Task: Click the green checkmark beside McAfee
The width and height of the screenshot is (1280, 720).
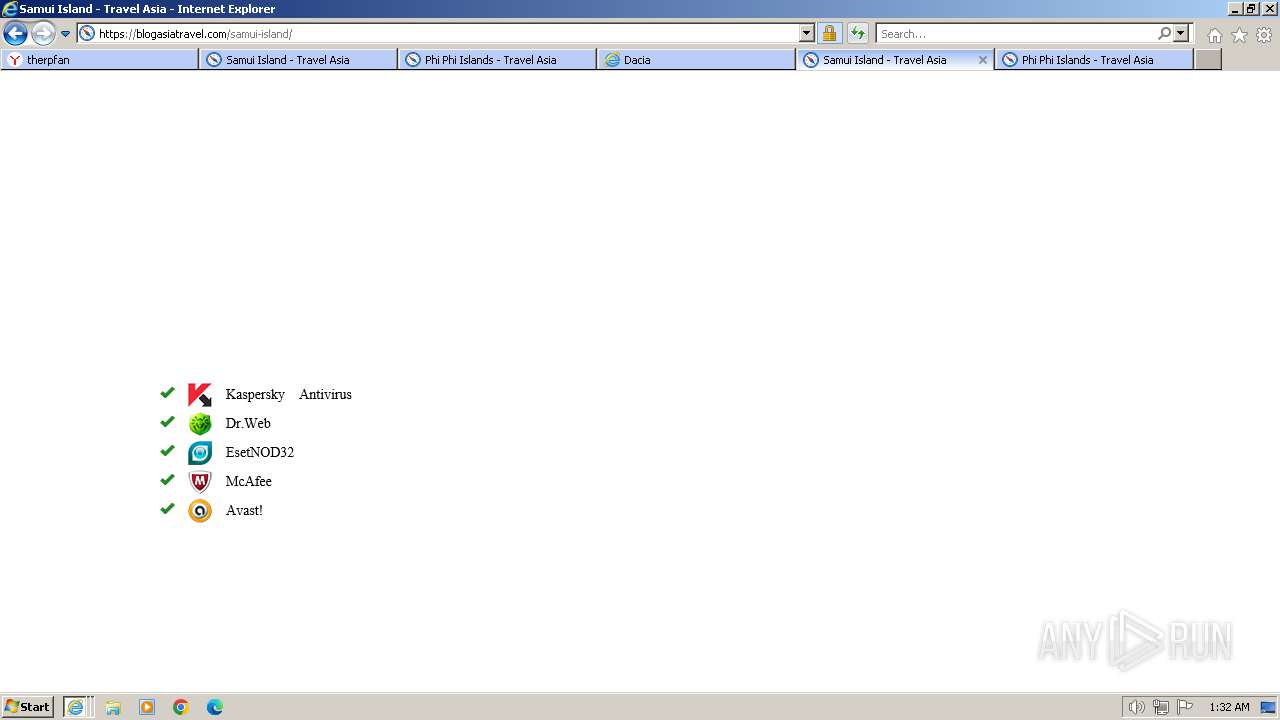Action: [x=167, y=480]
